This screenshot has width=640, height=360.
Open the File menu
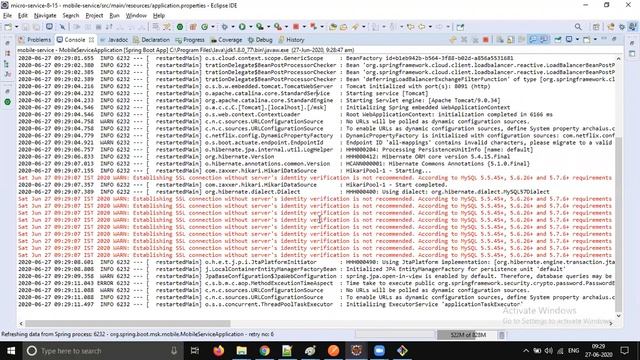point(7,16)
